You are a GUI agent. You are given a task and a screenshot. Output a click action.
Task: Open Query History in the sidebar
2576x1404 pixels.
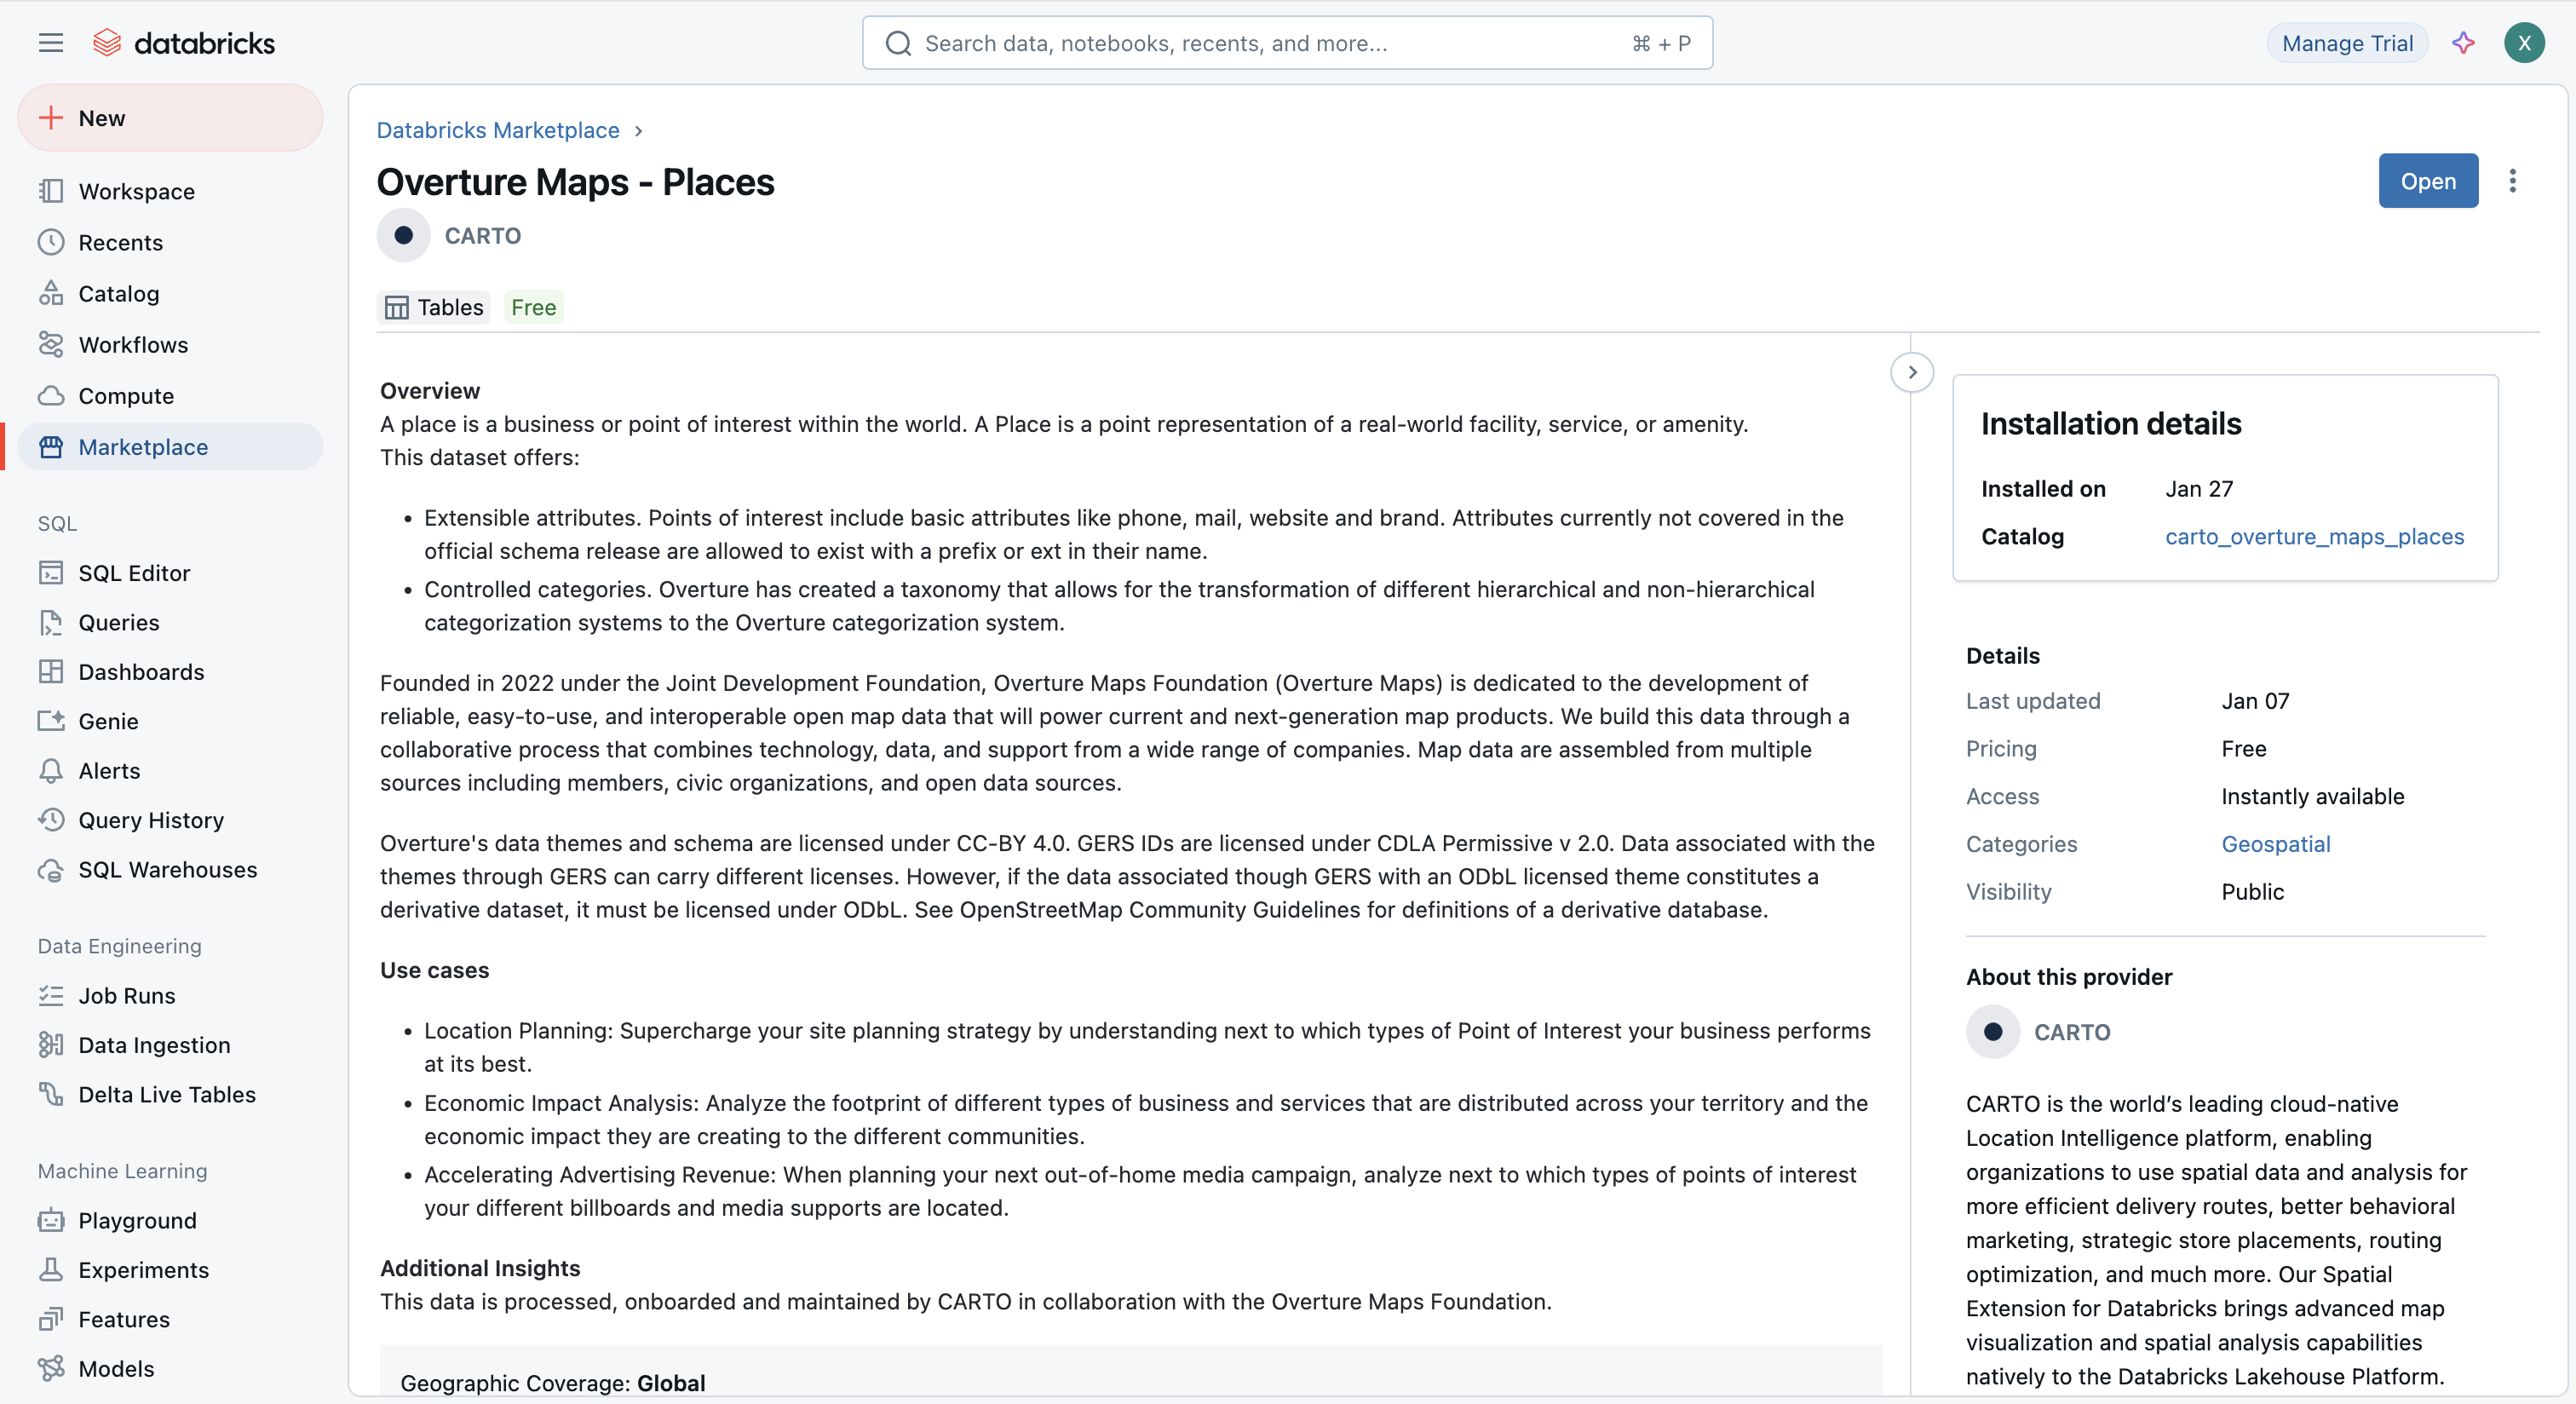[170, 820]
